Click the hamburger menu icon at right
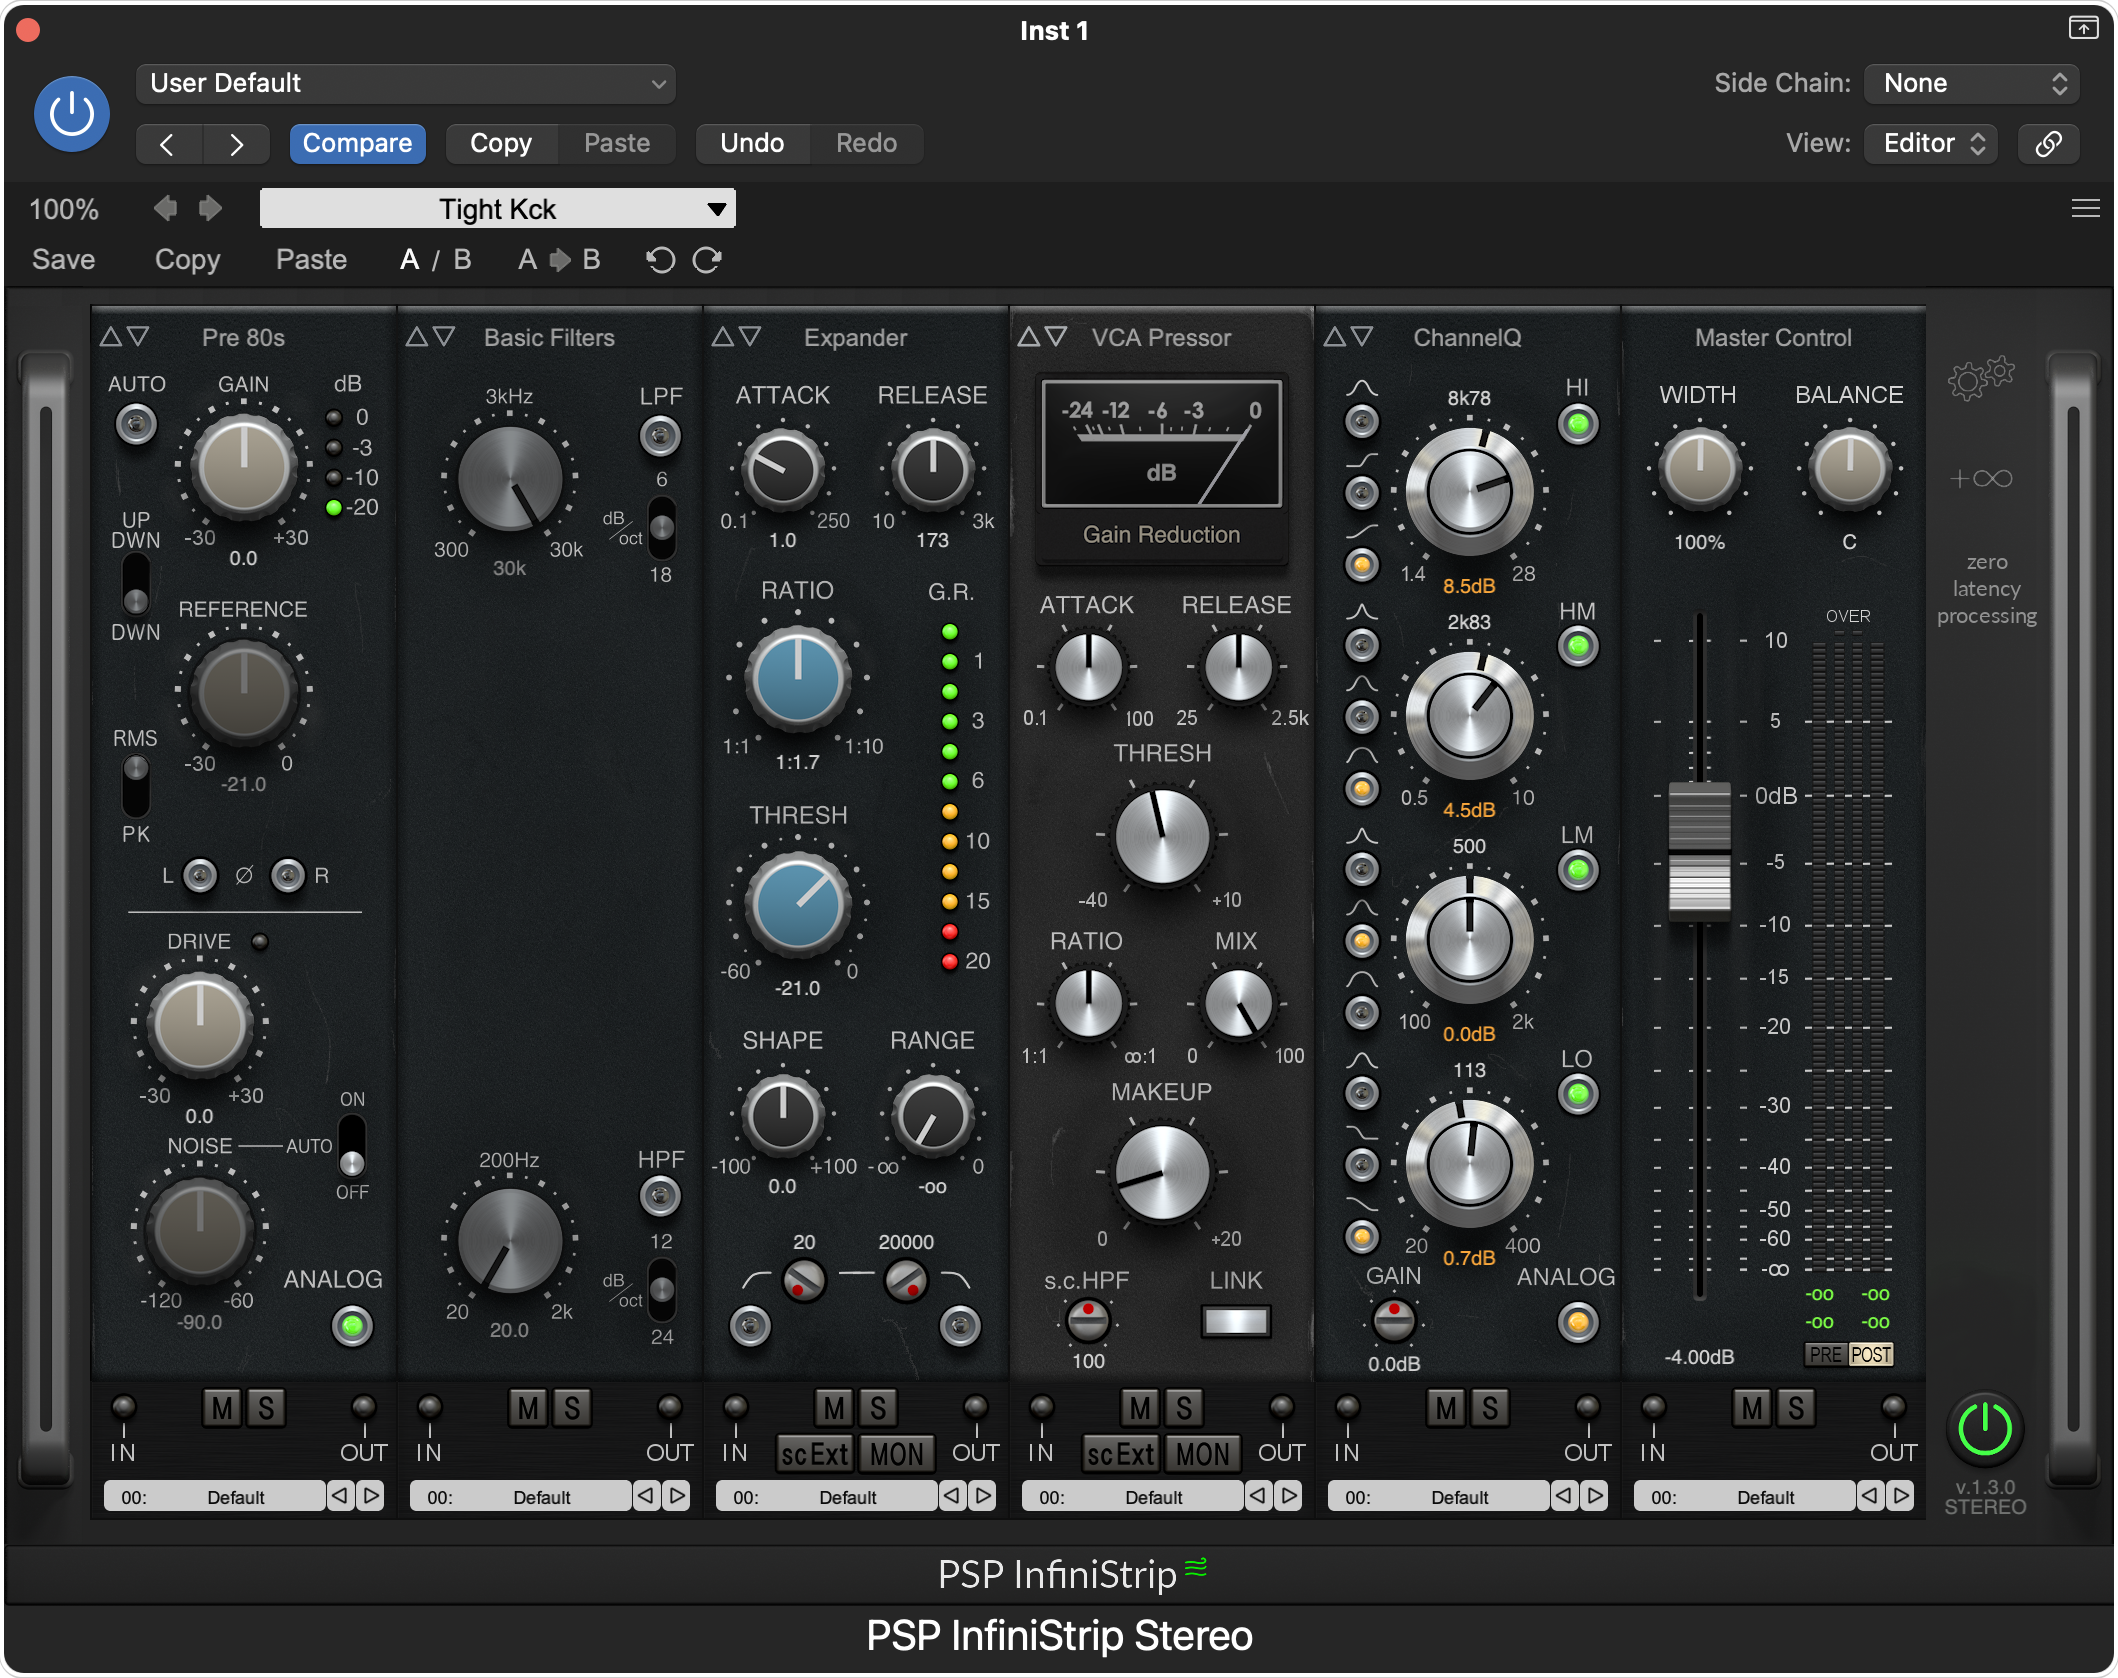 [x=2085, y=208]
